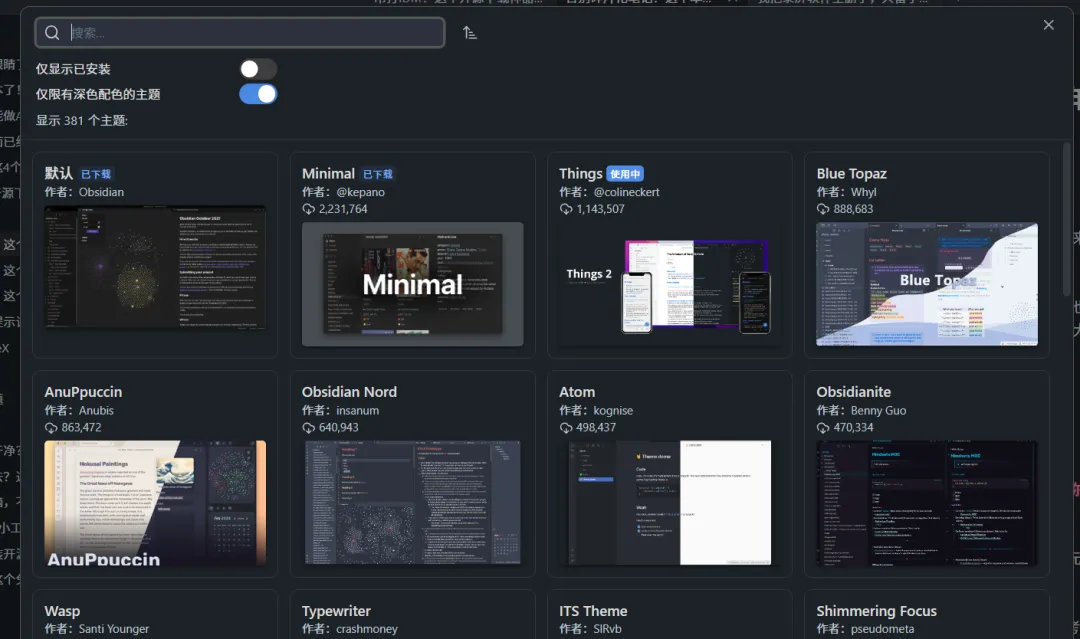The height and width of the screenshot is (639, 1080).
Task: Click download count 2,231,764
Action: click(x=343, y=209)
